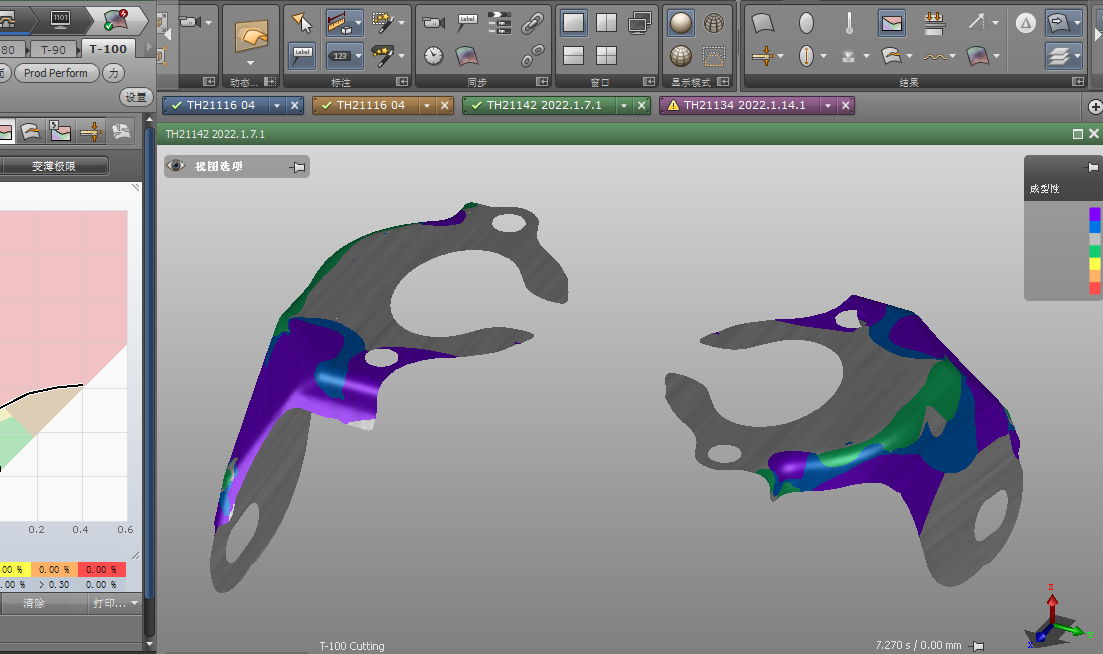Image resolution: width=1103 pixels, height=654 pixels.
Task: Click the clock time sync icon
Action: (433, 56)
